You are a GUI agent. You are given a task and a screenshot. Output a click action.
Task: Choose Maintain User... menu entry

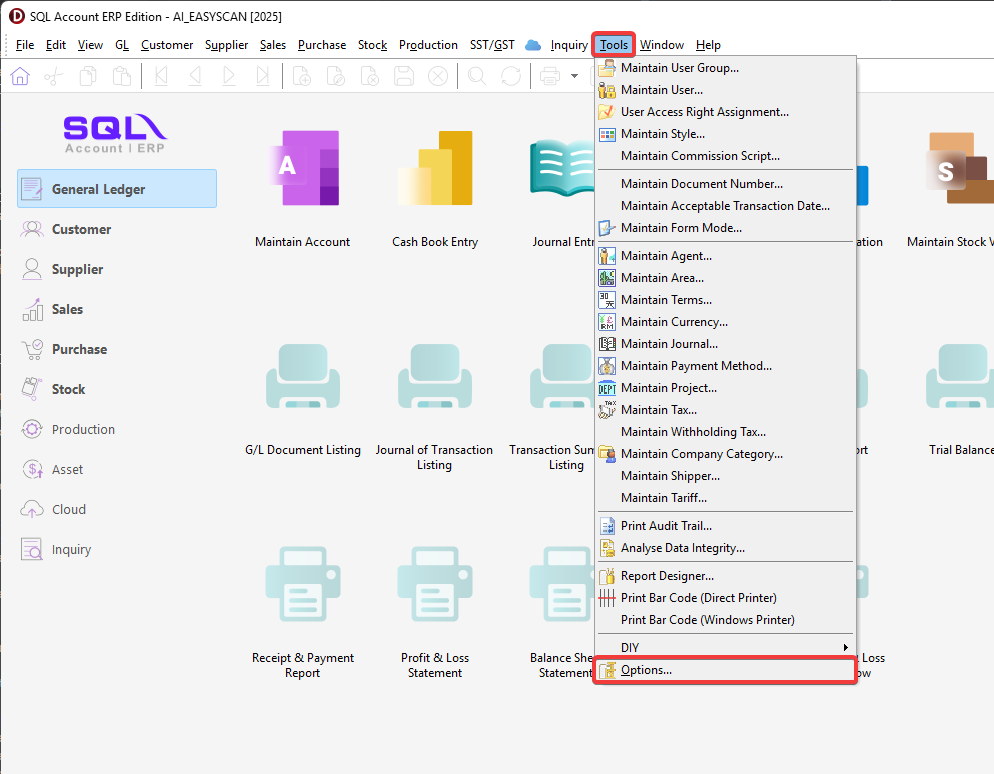pos(661,90)
